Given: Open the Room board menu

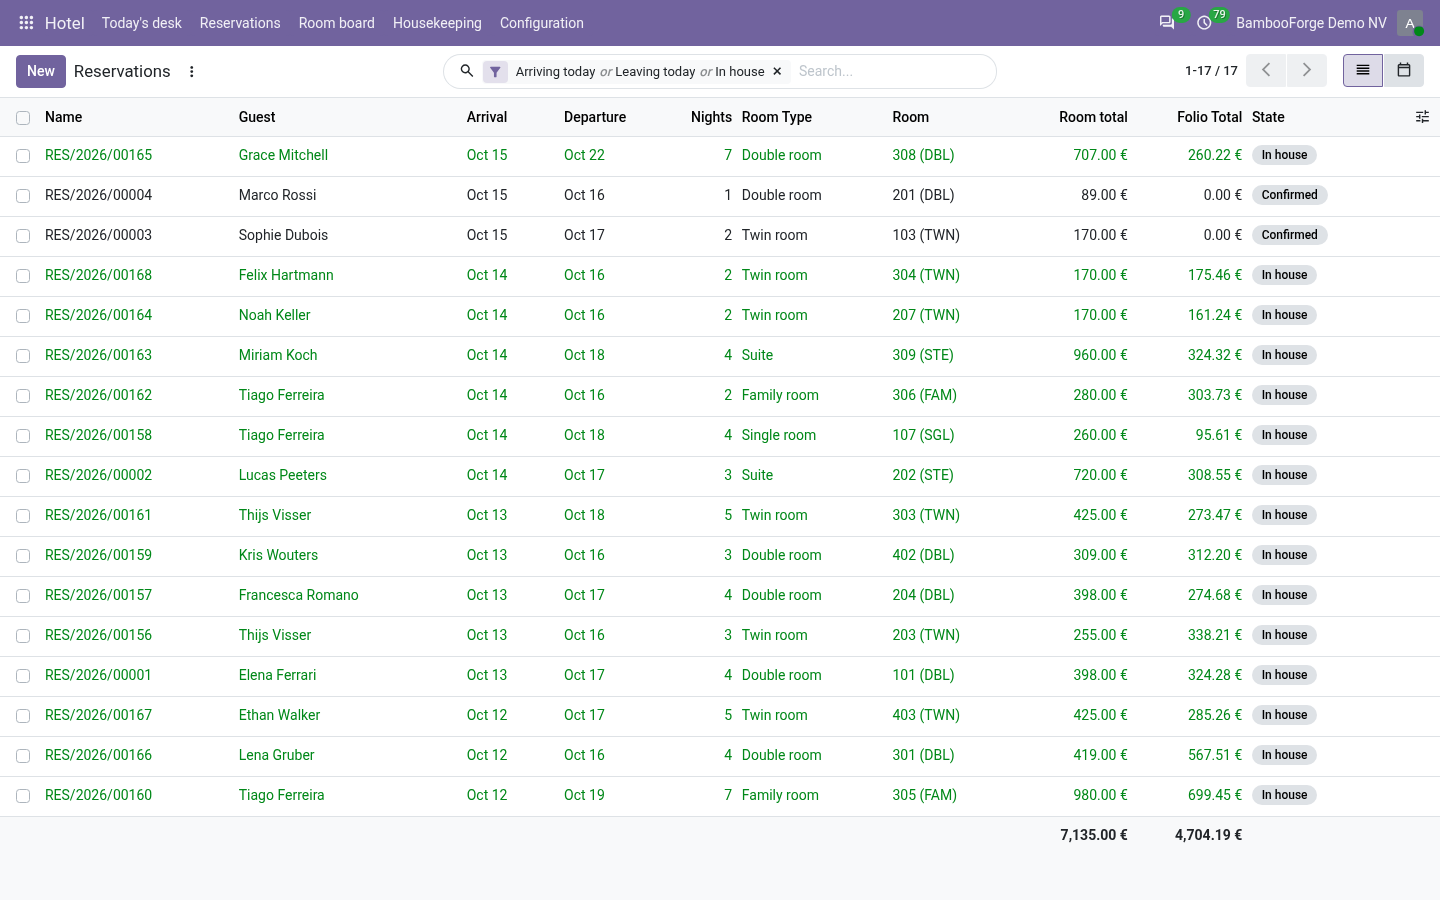Looking at the screenshot, I should (337, 23).
